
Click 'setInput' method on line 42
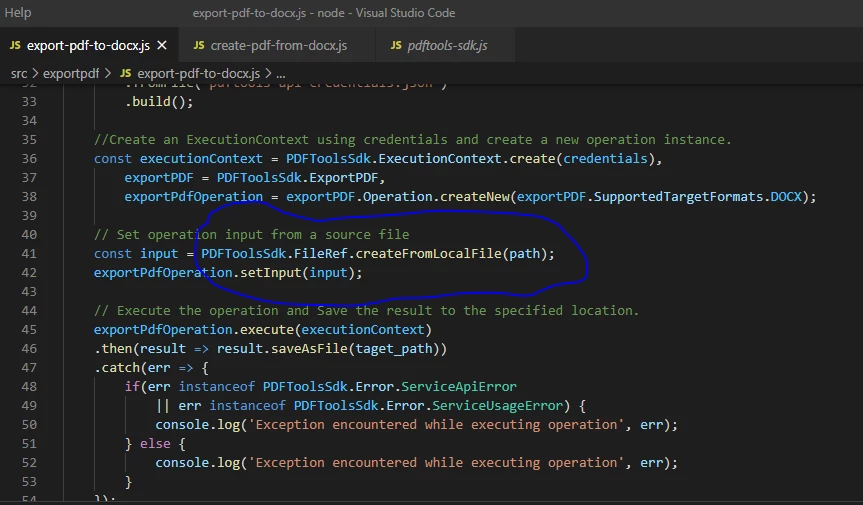pos(270,273)
